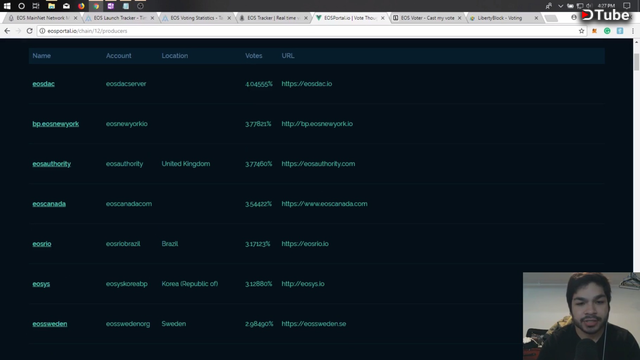
Task: Open the People icon in system tray
Action: pyautogui.click(x=549, y=6)
